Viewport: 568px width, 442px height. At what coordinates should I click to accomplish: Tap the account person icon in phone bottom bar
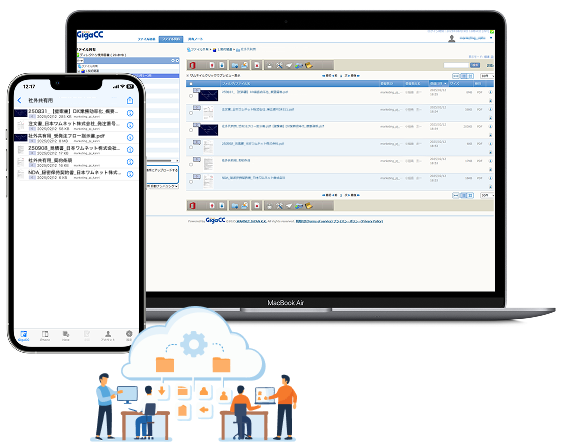[108, 335]
